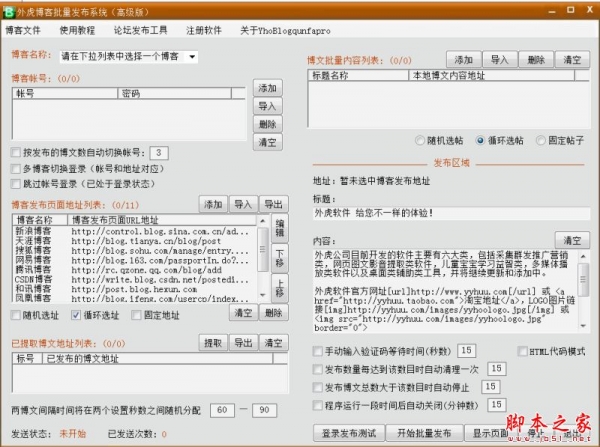This screenshot has height=447, width=600.
Task: Open the 论坛发布工具 menu
Action: click(x=140, y=31)
